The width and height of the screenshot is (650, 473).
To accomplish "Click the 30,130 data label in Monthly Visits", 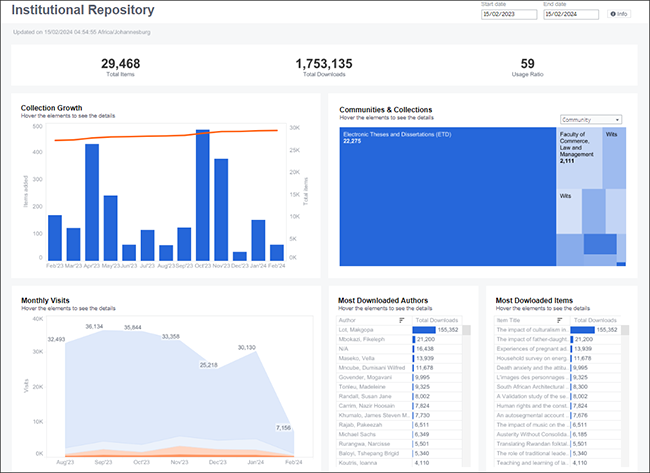I will 247,347.
